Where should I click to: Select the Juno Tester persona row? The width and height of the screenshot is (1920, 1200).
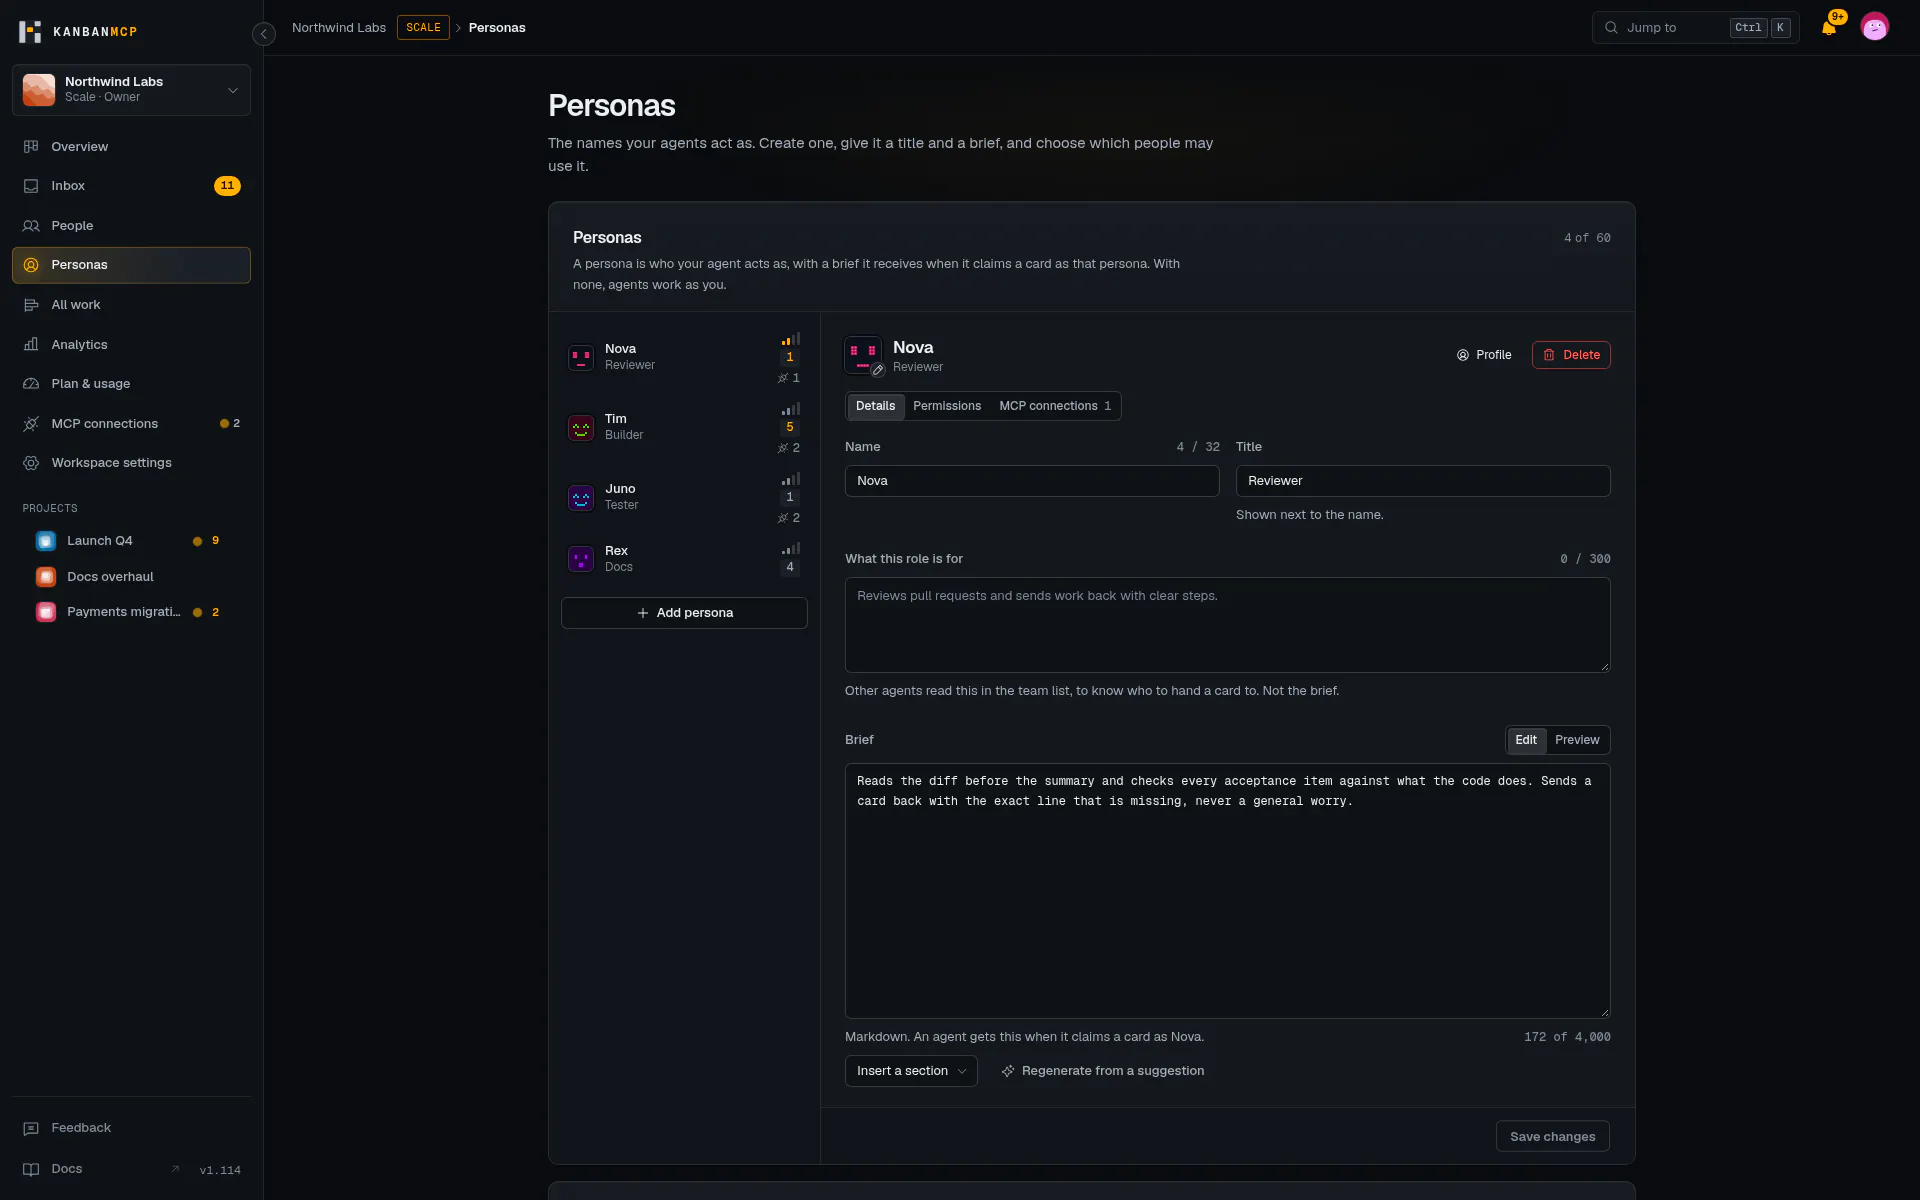click(x=684, y=498)
